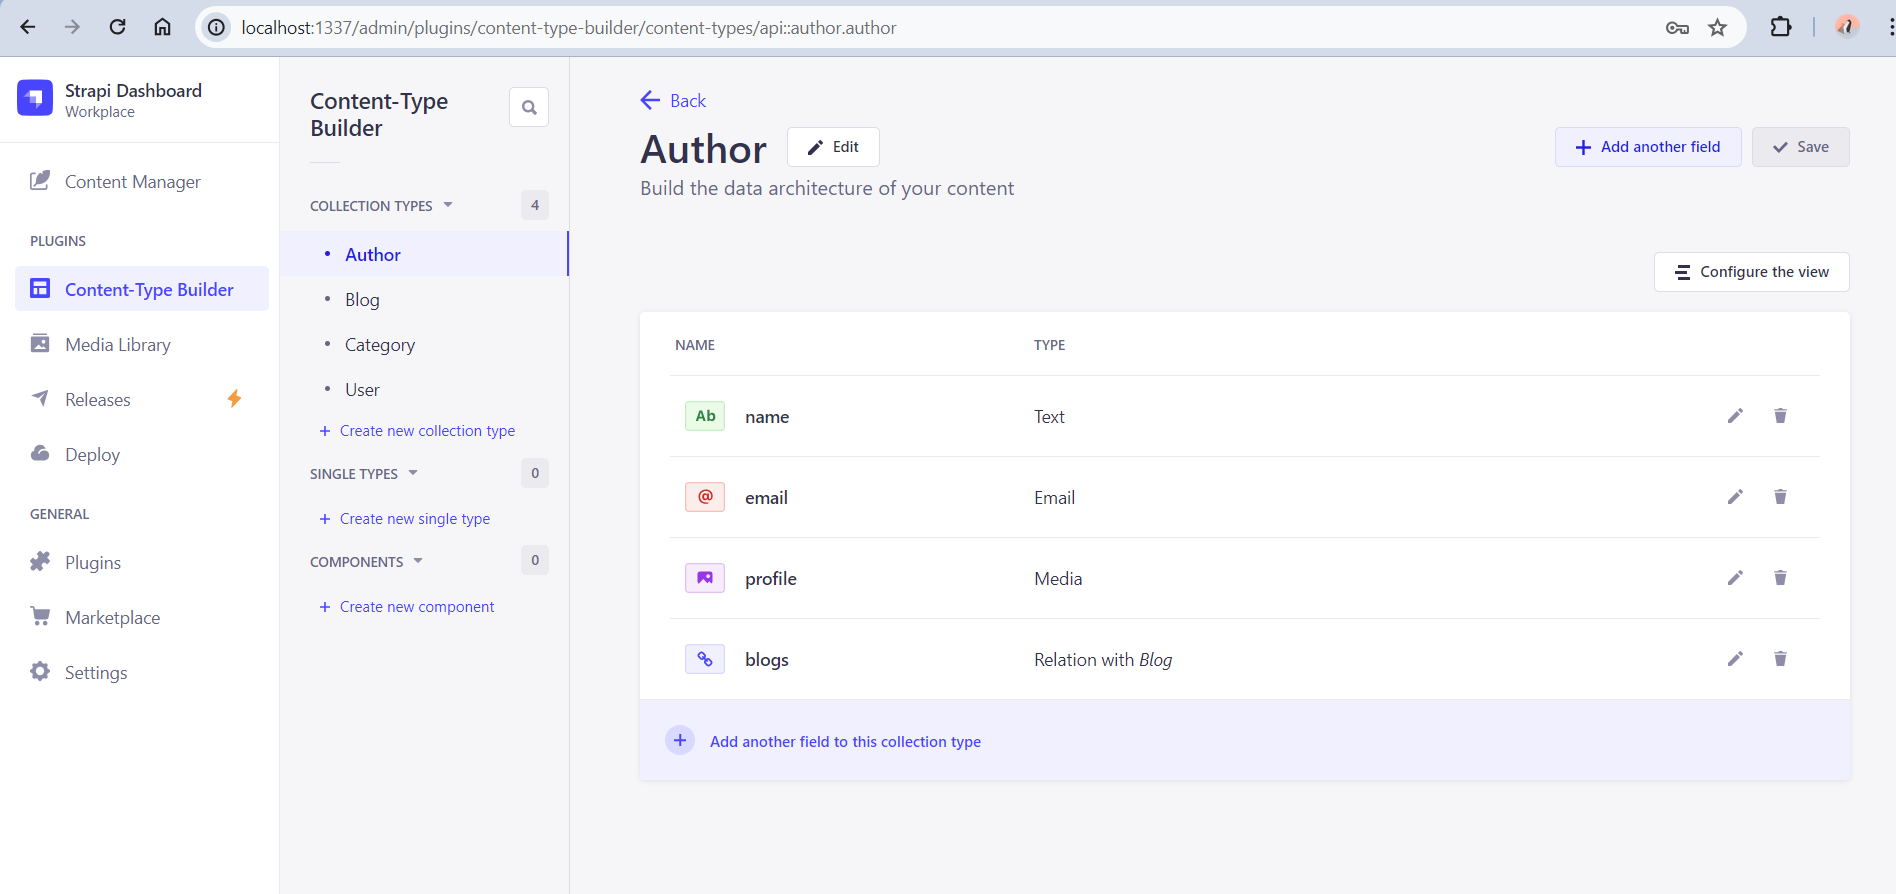This screenshot has width=1896, height=894.
Task: Click the browser back arrow
Action: pos(28,27)
